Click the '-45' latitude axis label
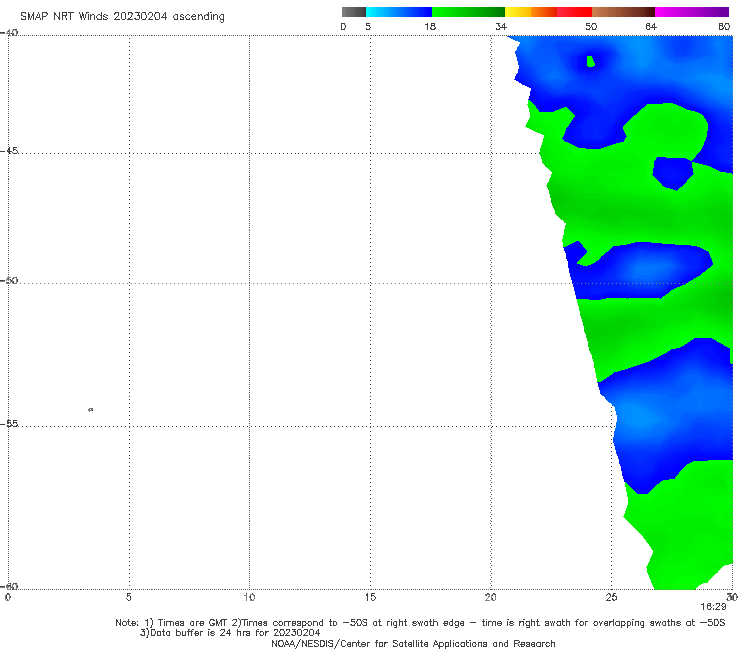The image size is (740, 650). click(9, 151)
